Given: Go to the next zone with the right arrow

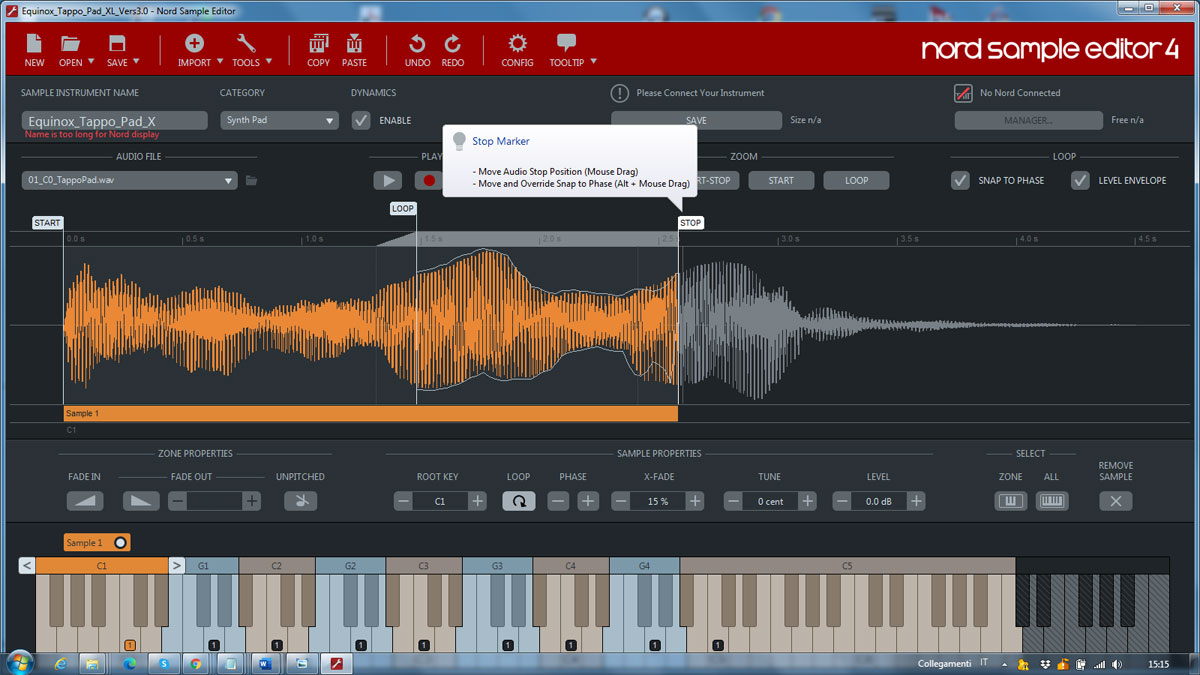Looking at the screenshot, I should click(176, 566).
